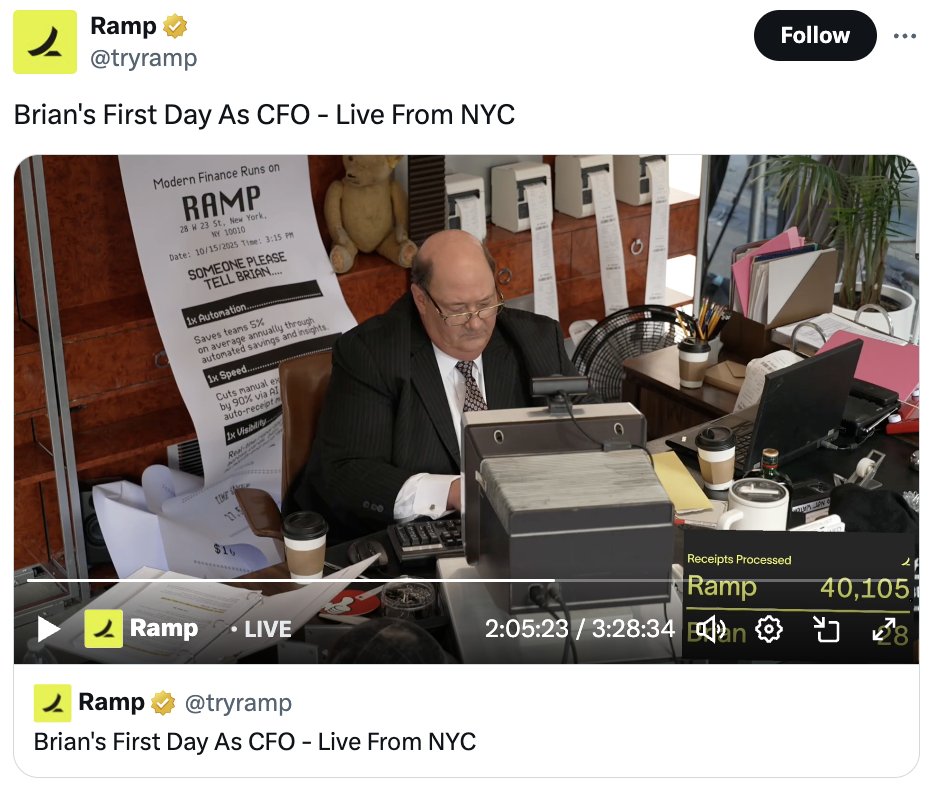Click the card title Brian's First Day As CFO
936x788 pixels.
(255, 742)
